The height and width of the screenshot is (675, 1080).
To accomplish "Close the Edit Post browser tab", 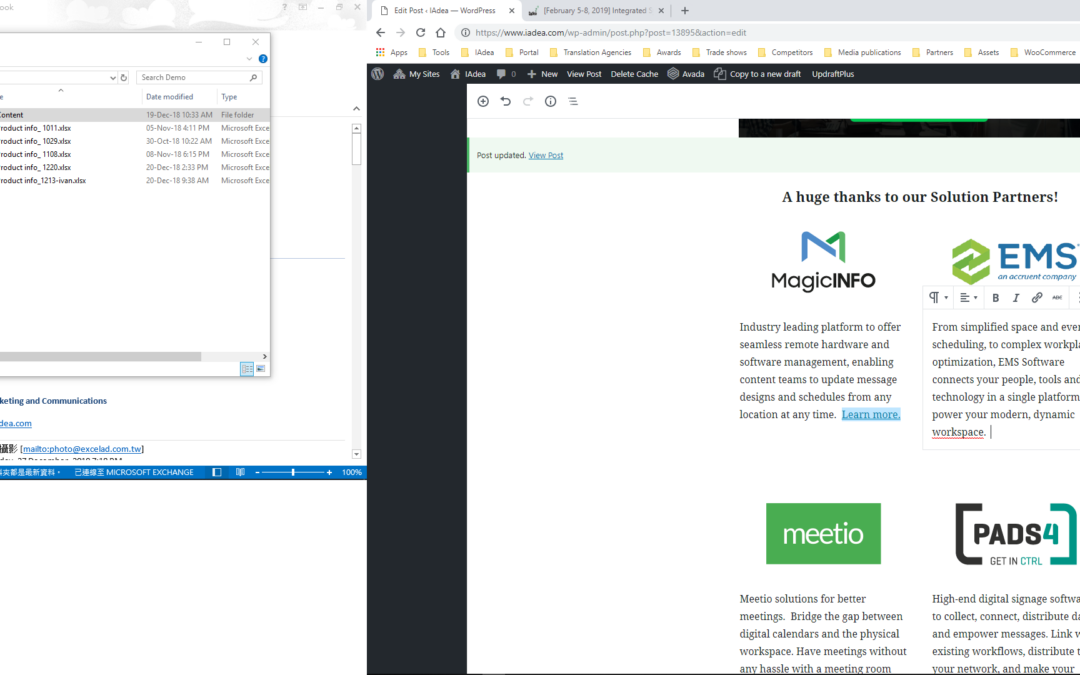I will point(511,10).
